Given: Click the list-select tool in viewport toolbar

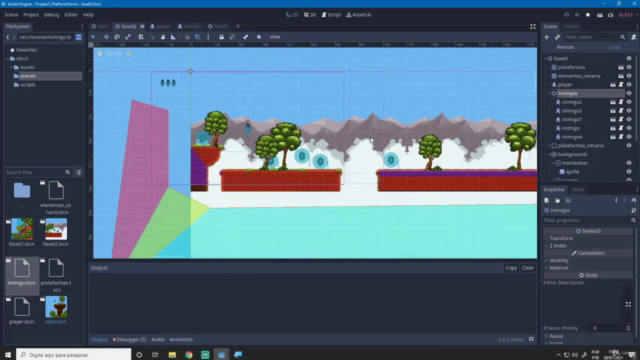Looking at the screenshot, I should [x=141, y=37].
